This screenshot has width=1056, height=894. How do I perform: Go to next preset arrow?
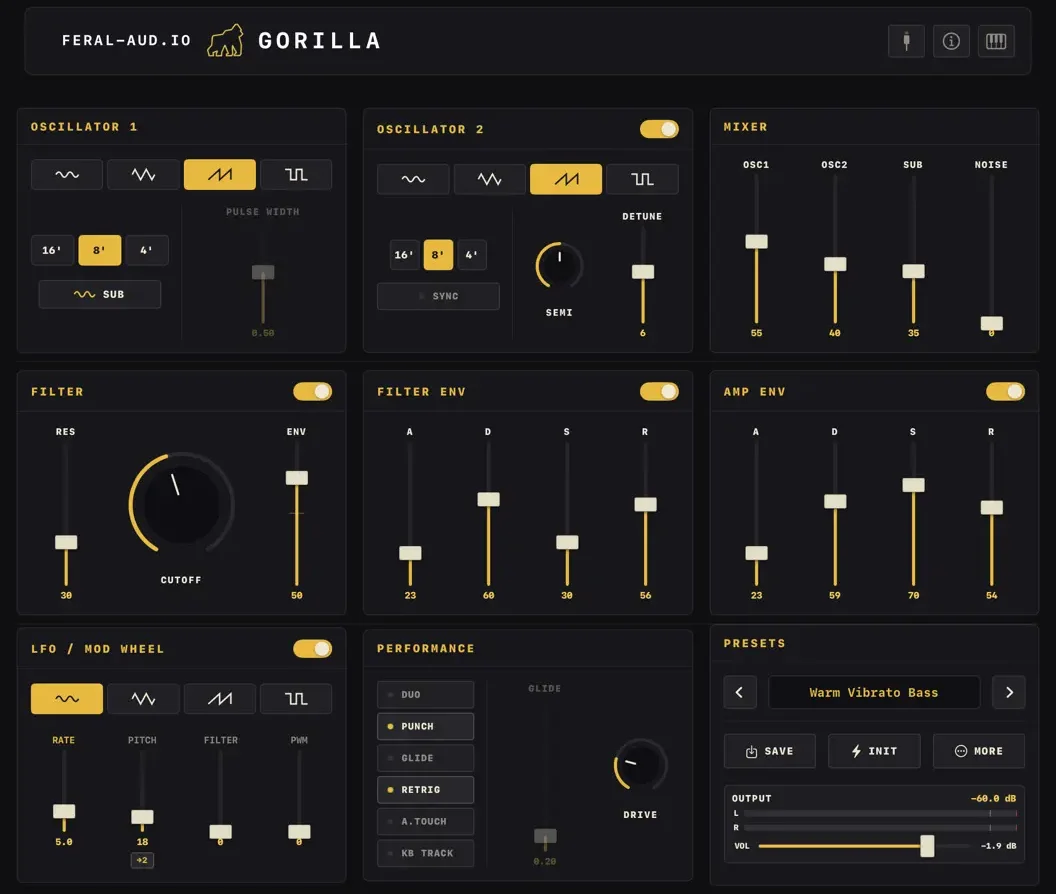tap(1009, 692)
